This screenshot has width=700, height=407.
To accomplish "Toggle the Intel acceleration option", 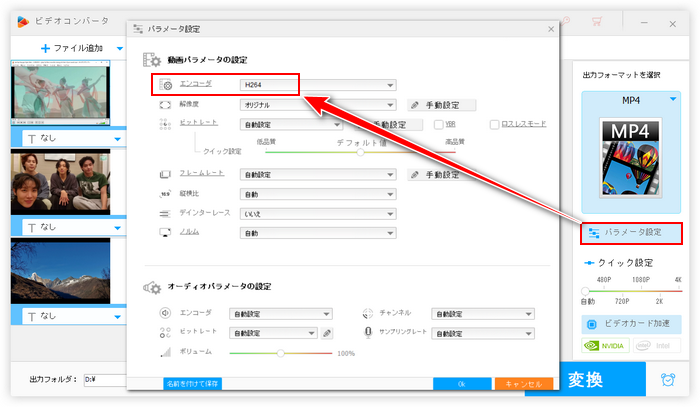I will (656, 345).
